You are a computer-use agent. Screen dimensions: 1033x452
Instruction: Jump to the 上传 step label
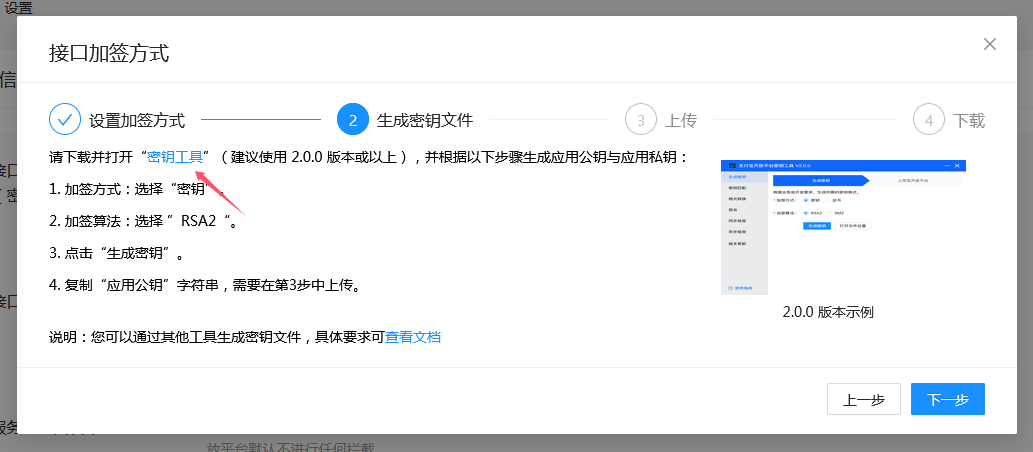click(x=681, y=121)
